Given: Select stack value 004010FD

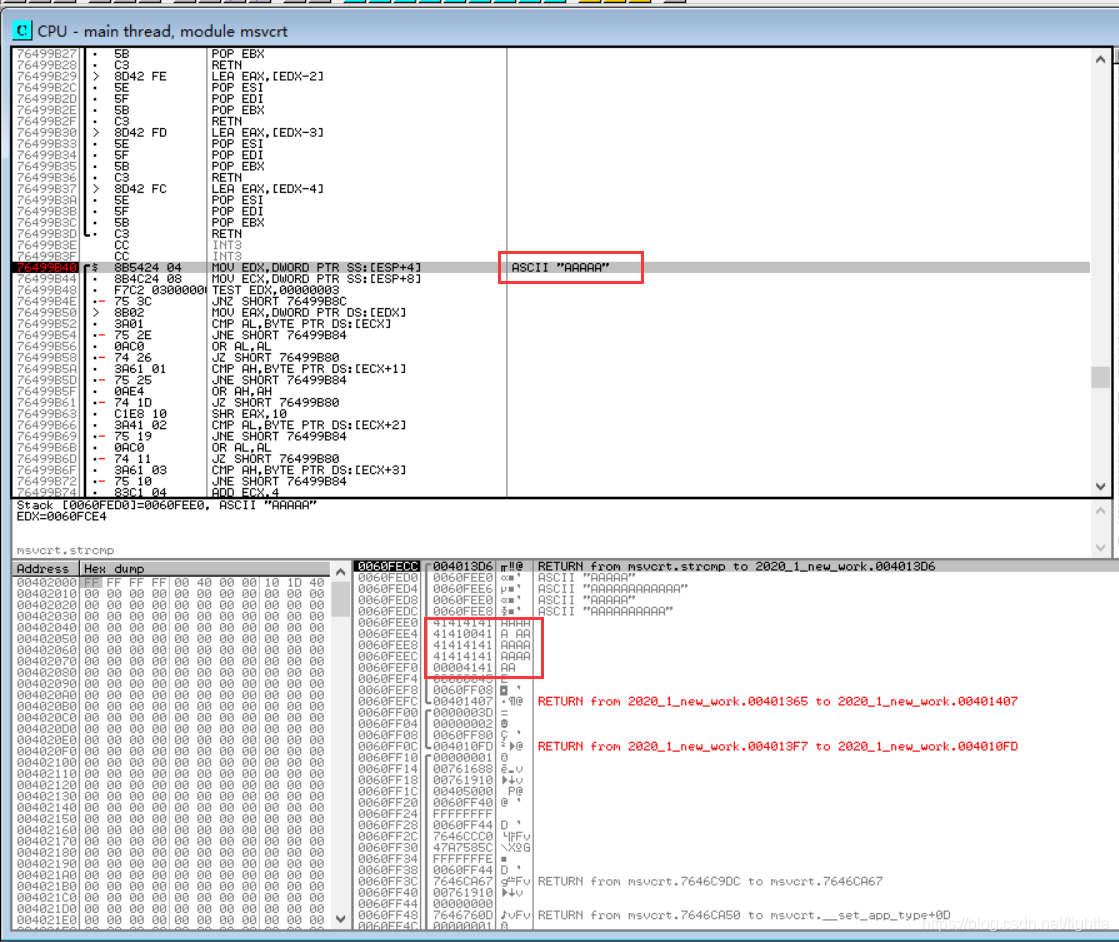Looking at the screenshot, I should 462,746.
